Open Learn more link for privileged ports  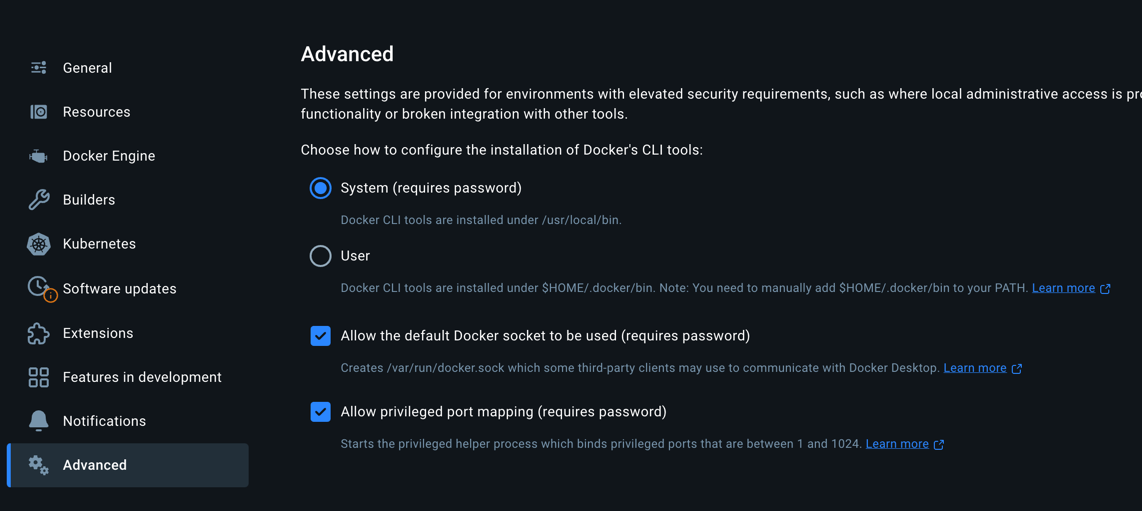click(905, 443)
